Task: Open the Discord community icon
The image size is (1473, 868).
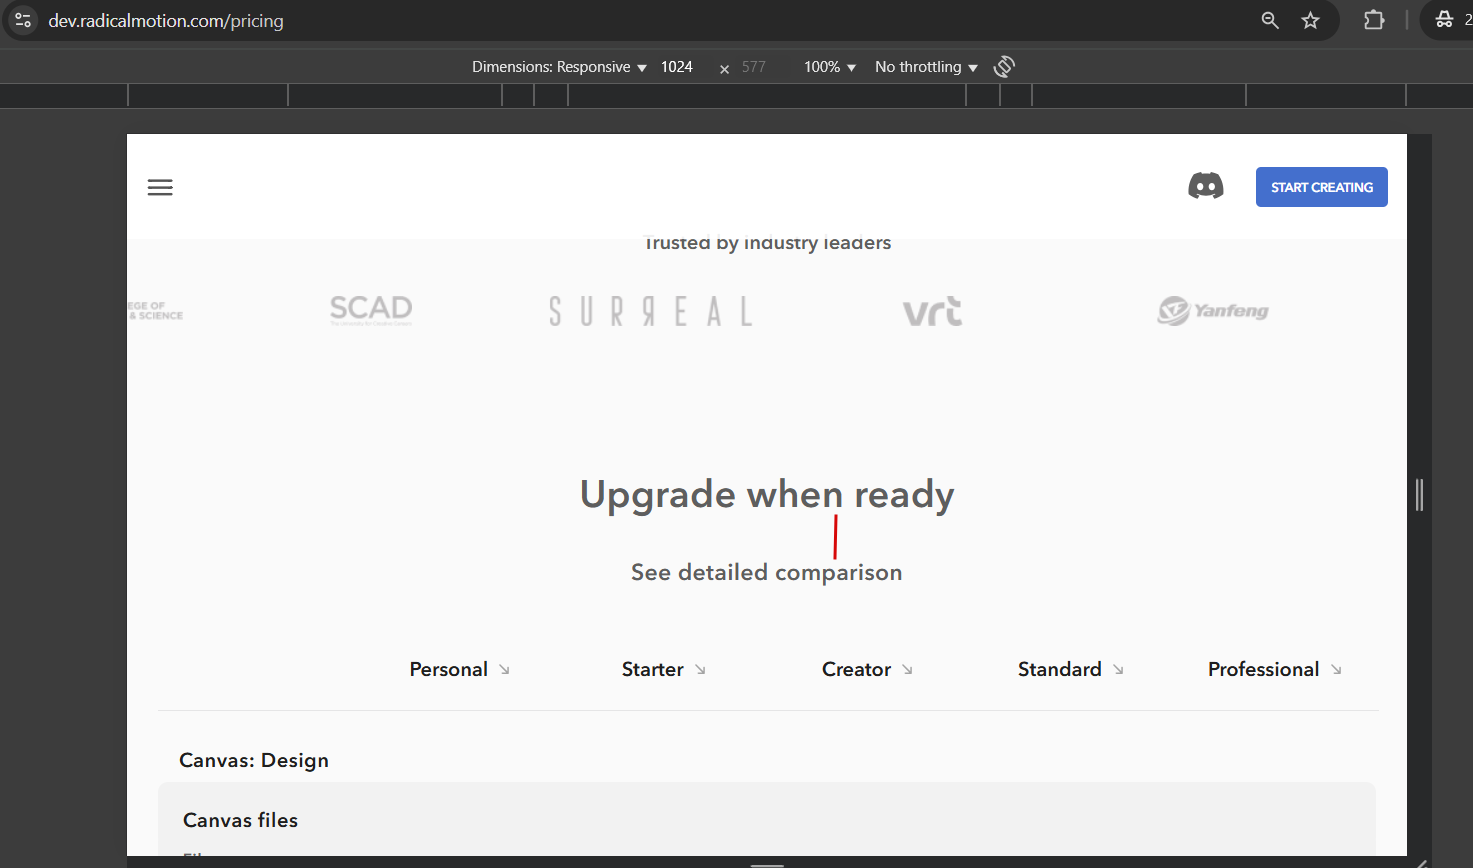Action: [1205, 186]
